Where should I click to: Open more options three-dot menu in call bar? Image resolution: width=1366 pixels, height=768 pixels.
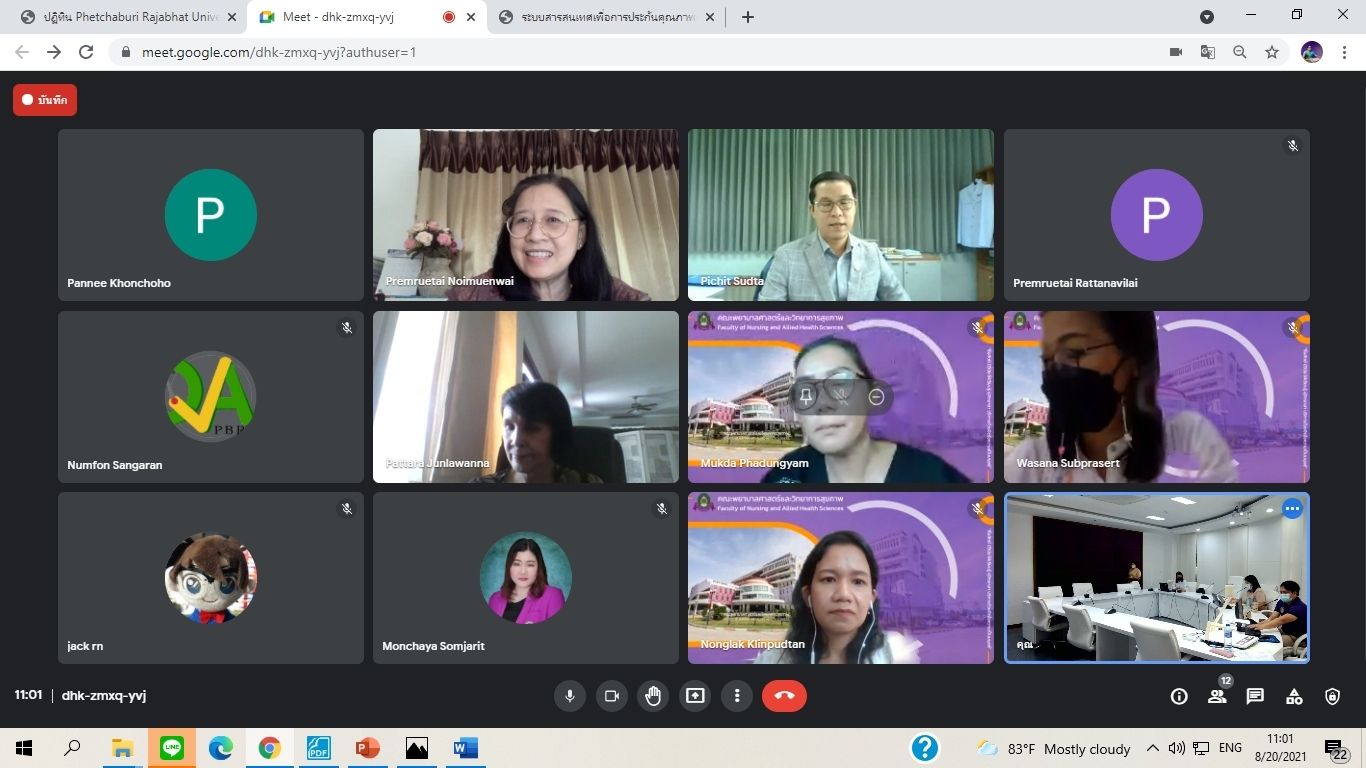(737, 696)
